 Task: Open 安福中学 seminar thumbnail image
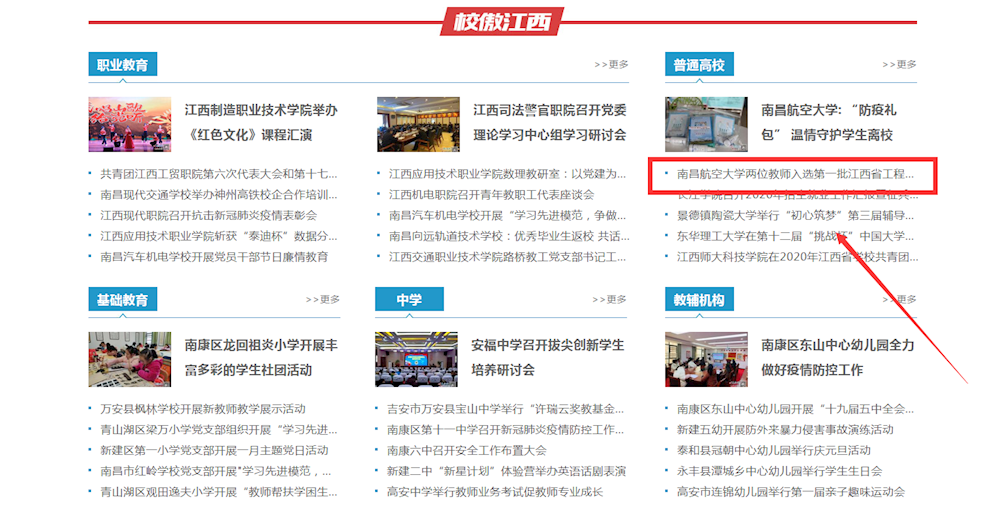tap(416, 359)
